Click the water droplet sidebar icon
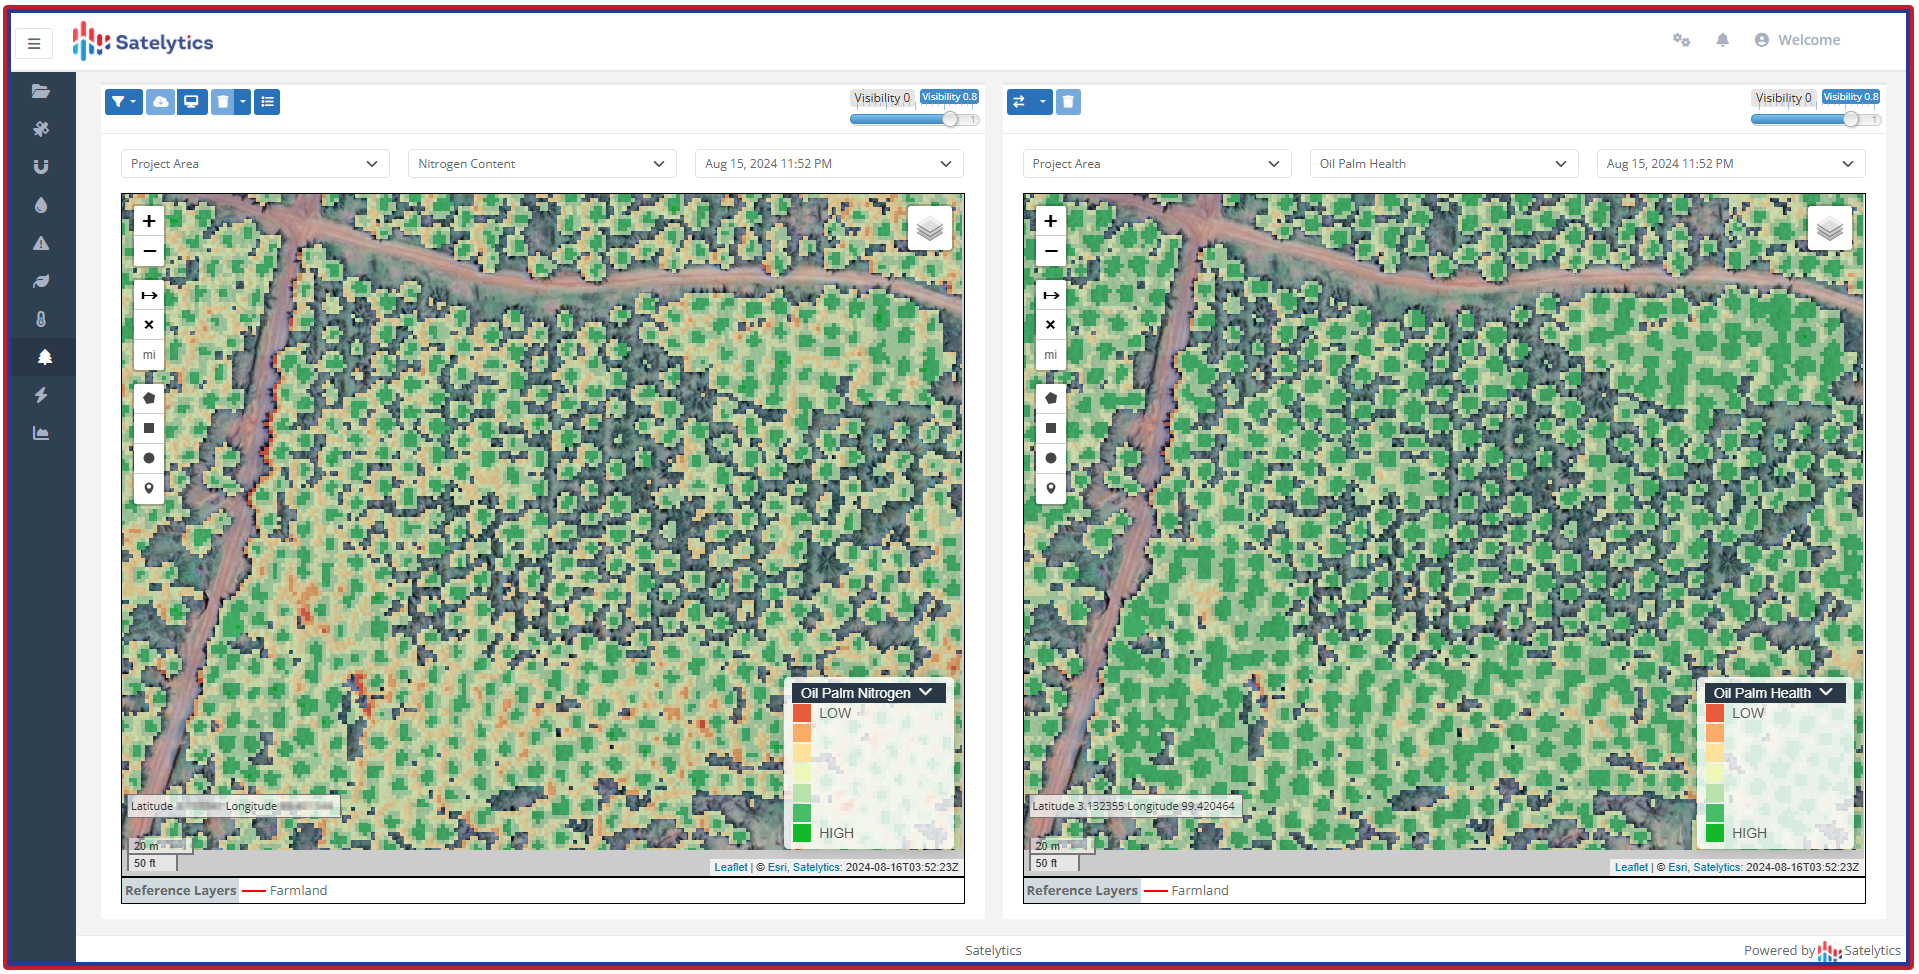Viewport: 1919px width, 974px height. [41, 205]
